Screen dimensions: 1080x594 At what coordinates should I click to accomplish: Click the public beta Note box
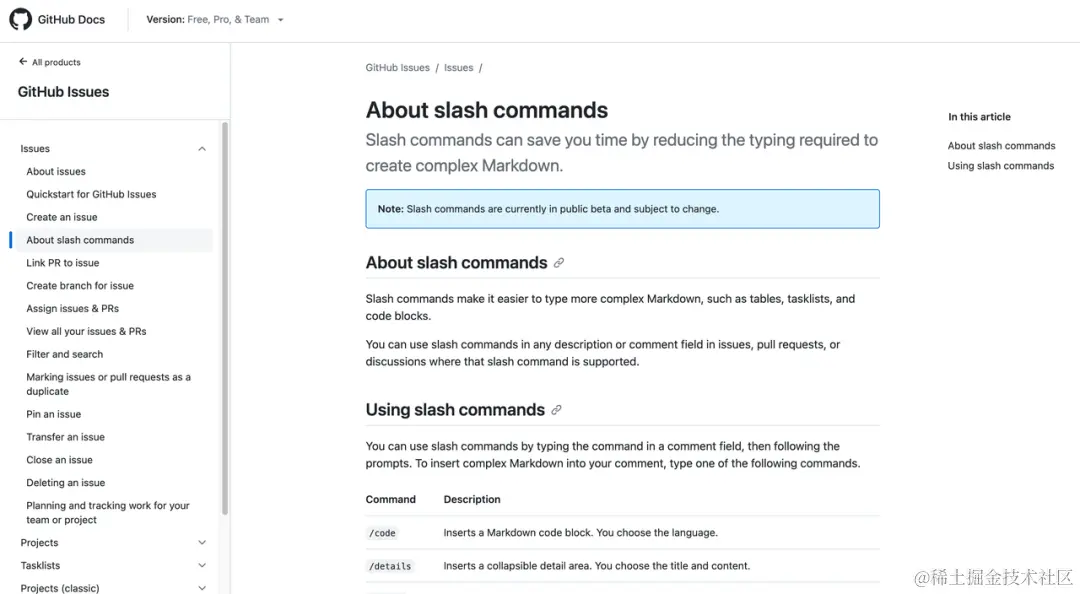[622, 209]
